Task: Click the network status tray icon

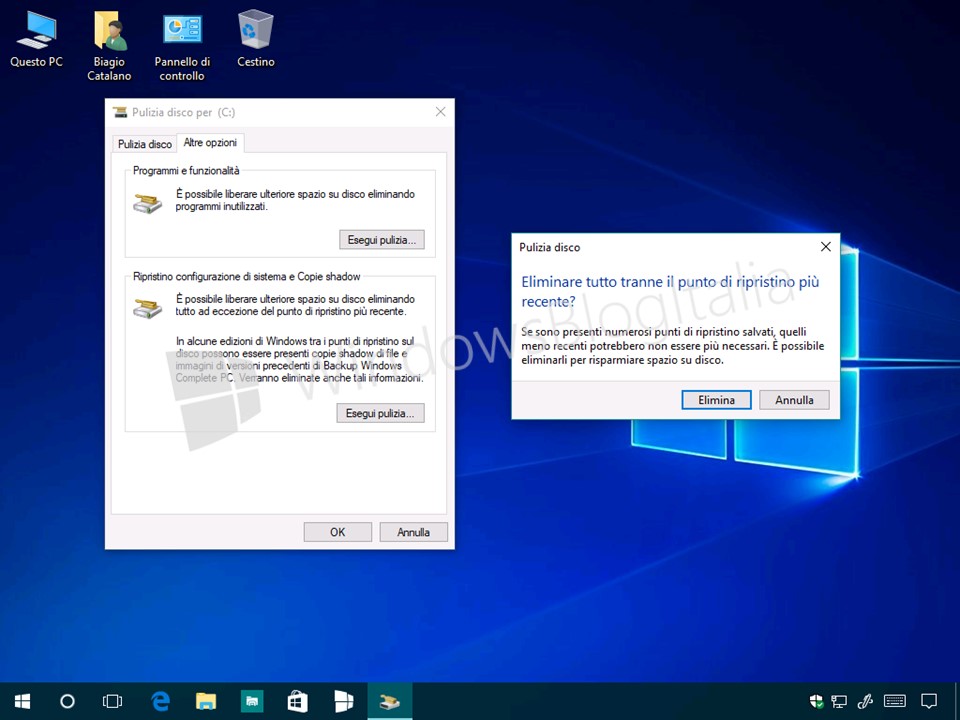Action: coord(839,701)
